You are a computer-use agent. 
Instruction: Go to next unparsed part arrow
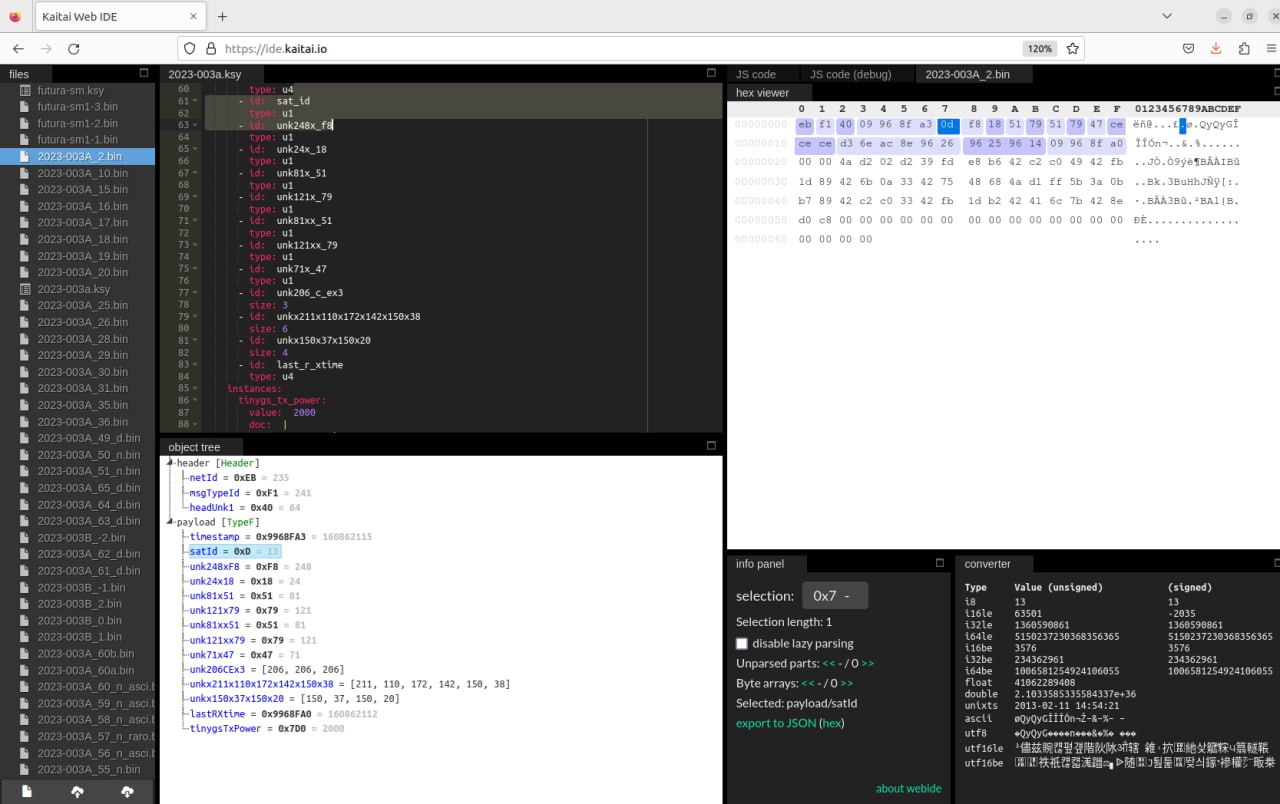[x=867, y=663]
